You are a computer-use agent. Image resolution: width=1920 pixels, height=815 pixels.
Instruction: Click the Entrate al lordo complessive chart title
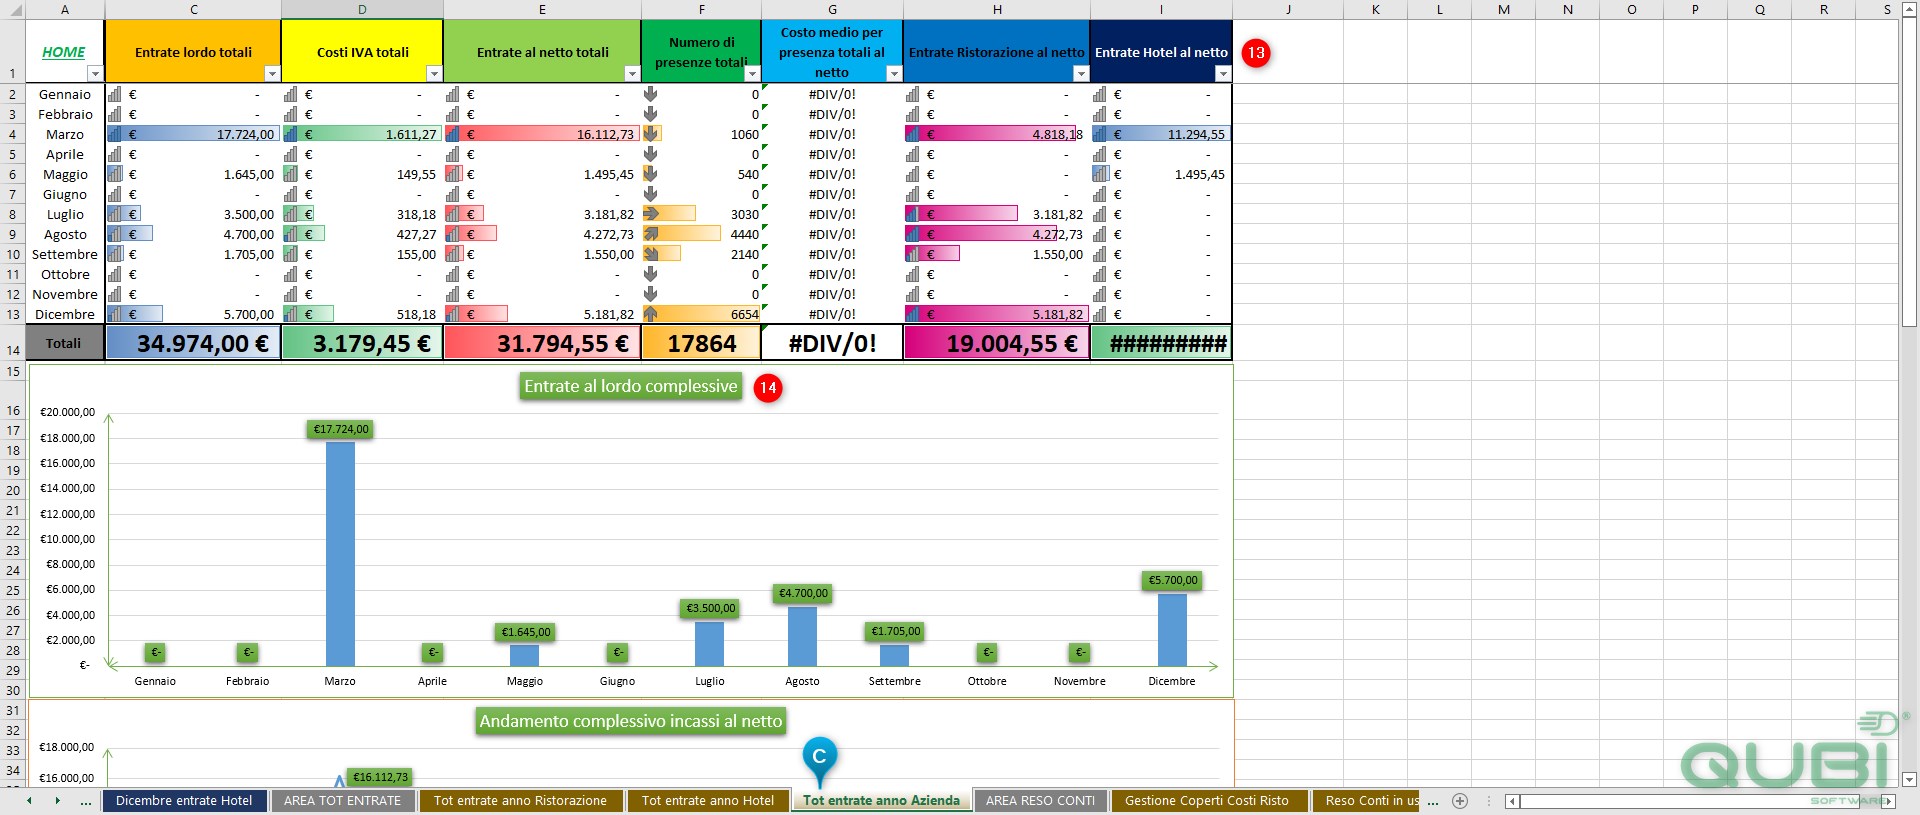[x=631, y=387]
